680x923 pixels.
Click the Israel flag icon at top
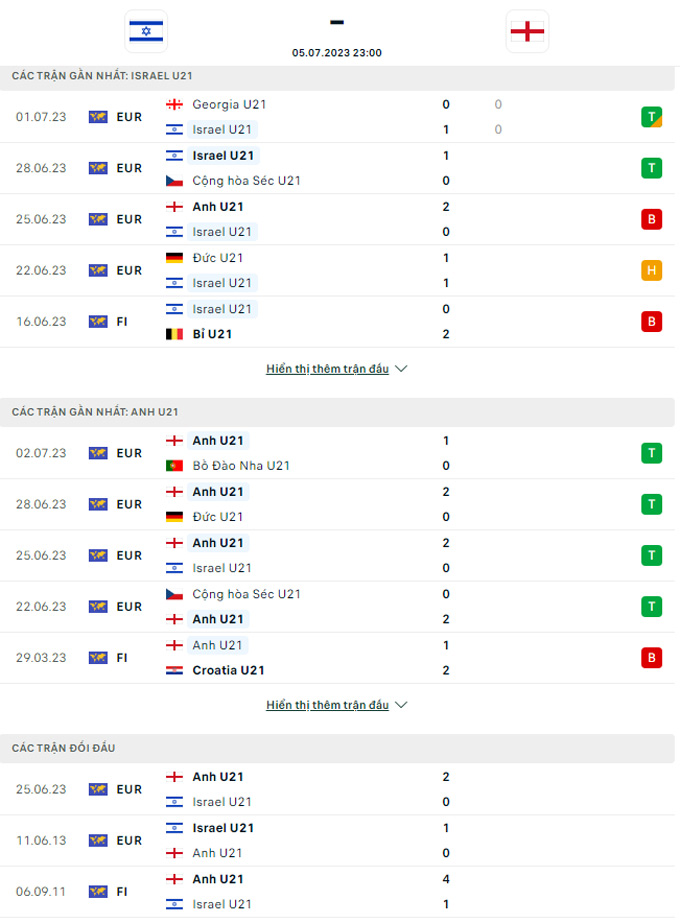coord(146,31)
